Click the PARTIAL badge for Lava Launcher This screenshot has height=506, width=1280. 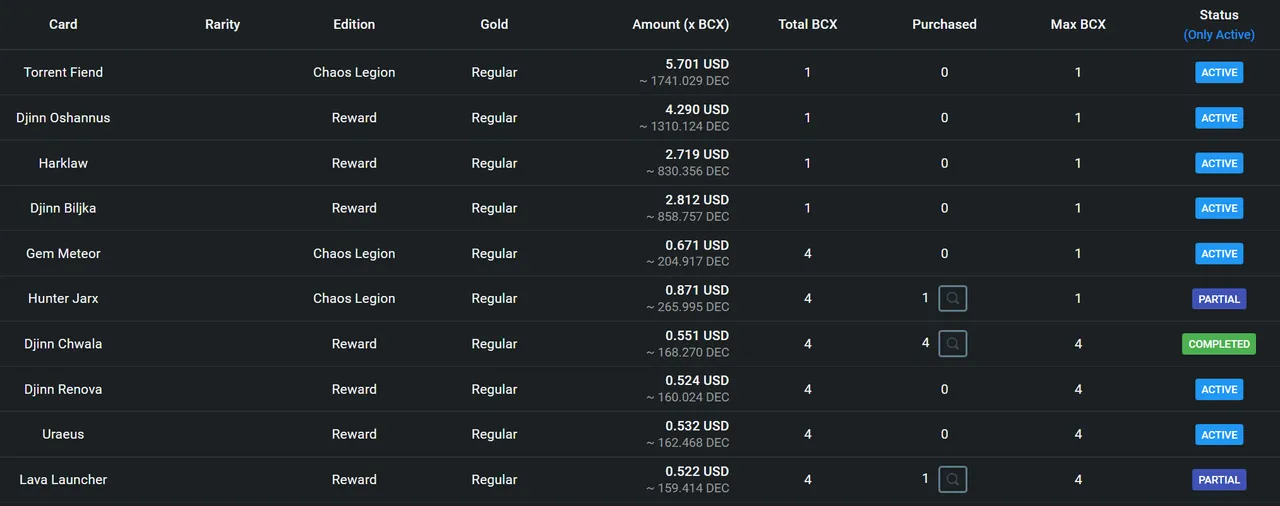1219,480
